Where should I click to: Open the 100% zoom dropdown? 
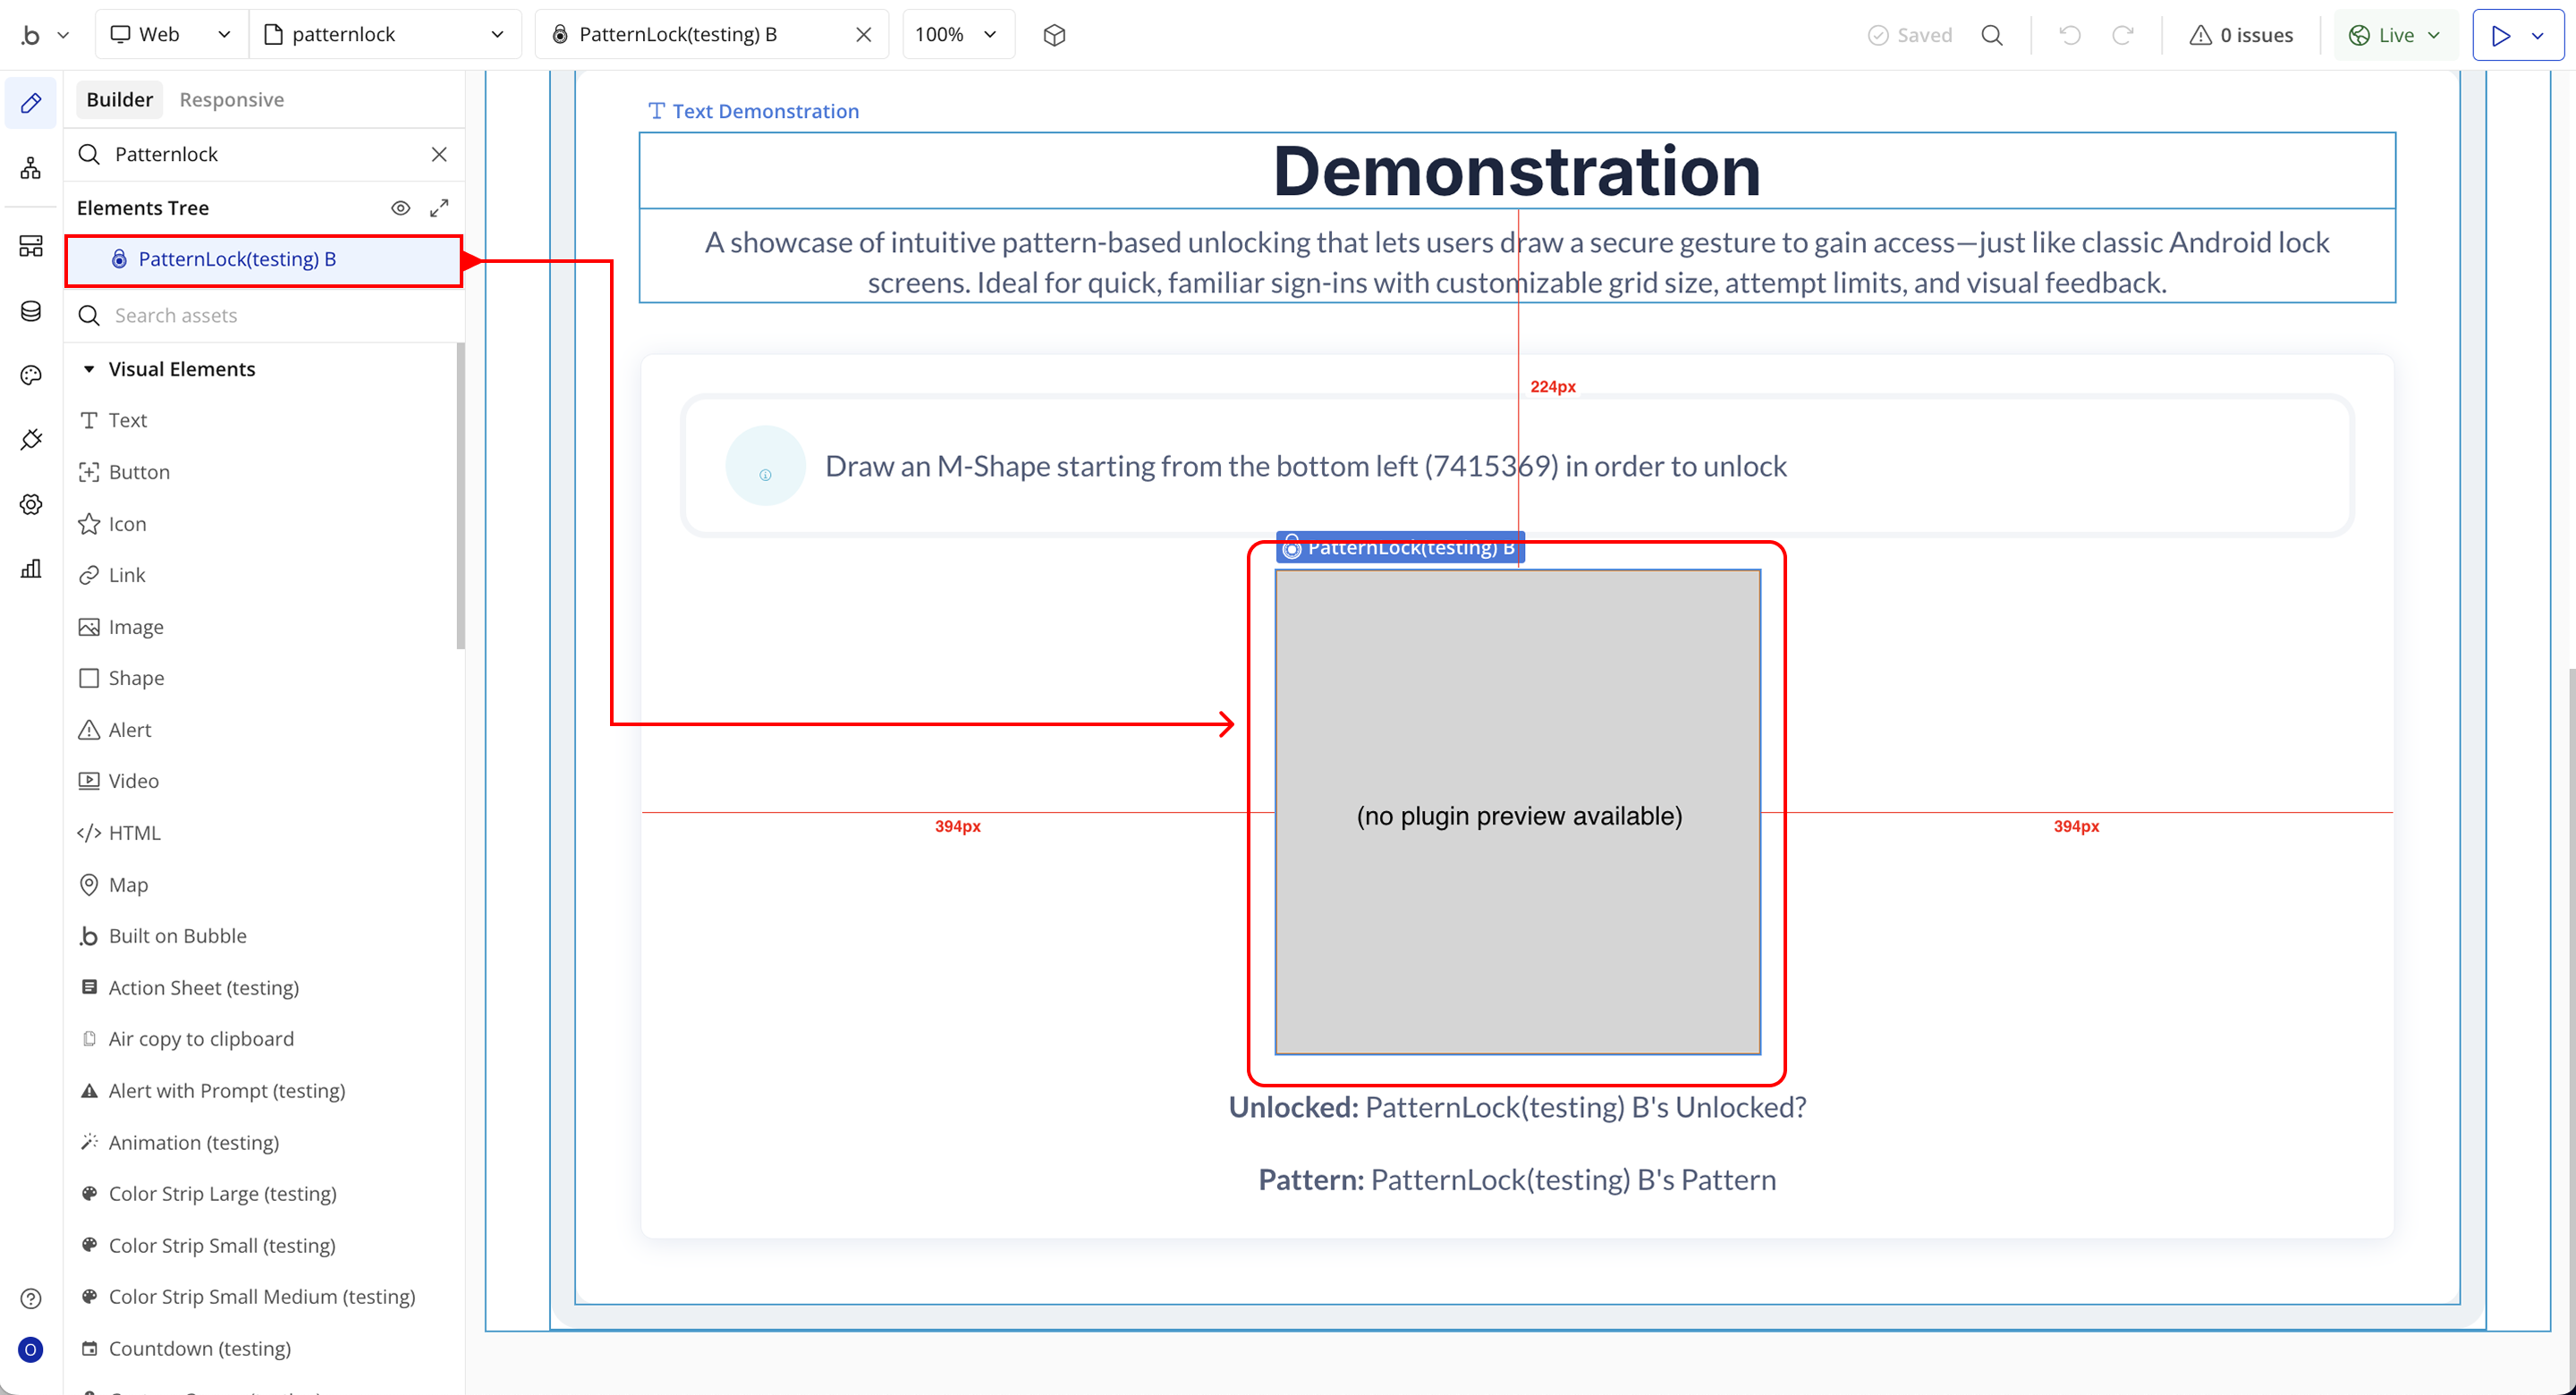[x=957, y=35]
